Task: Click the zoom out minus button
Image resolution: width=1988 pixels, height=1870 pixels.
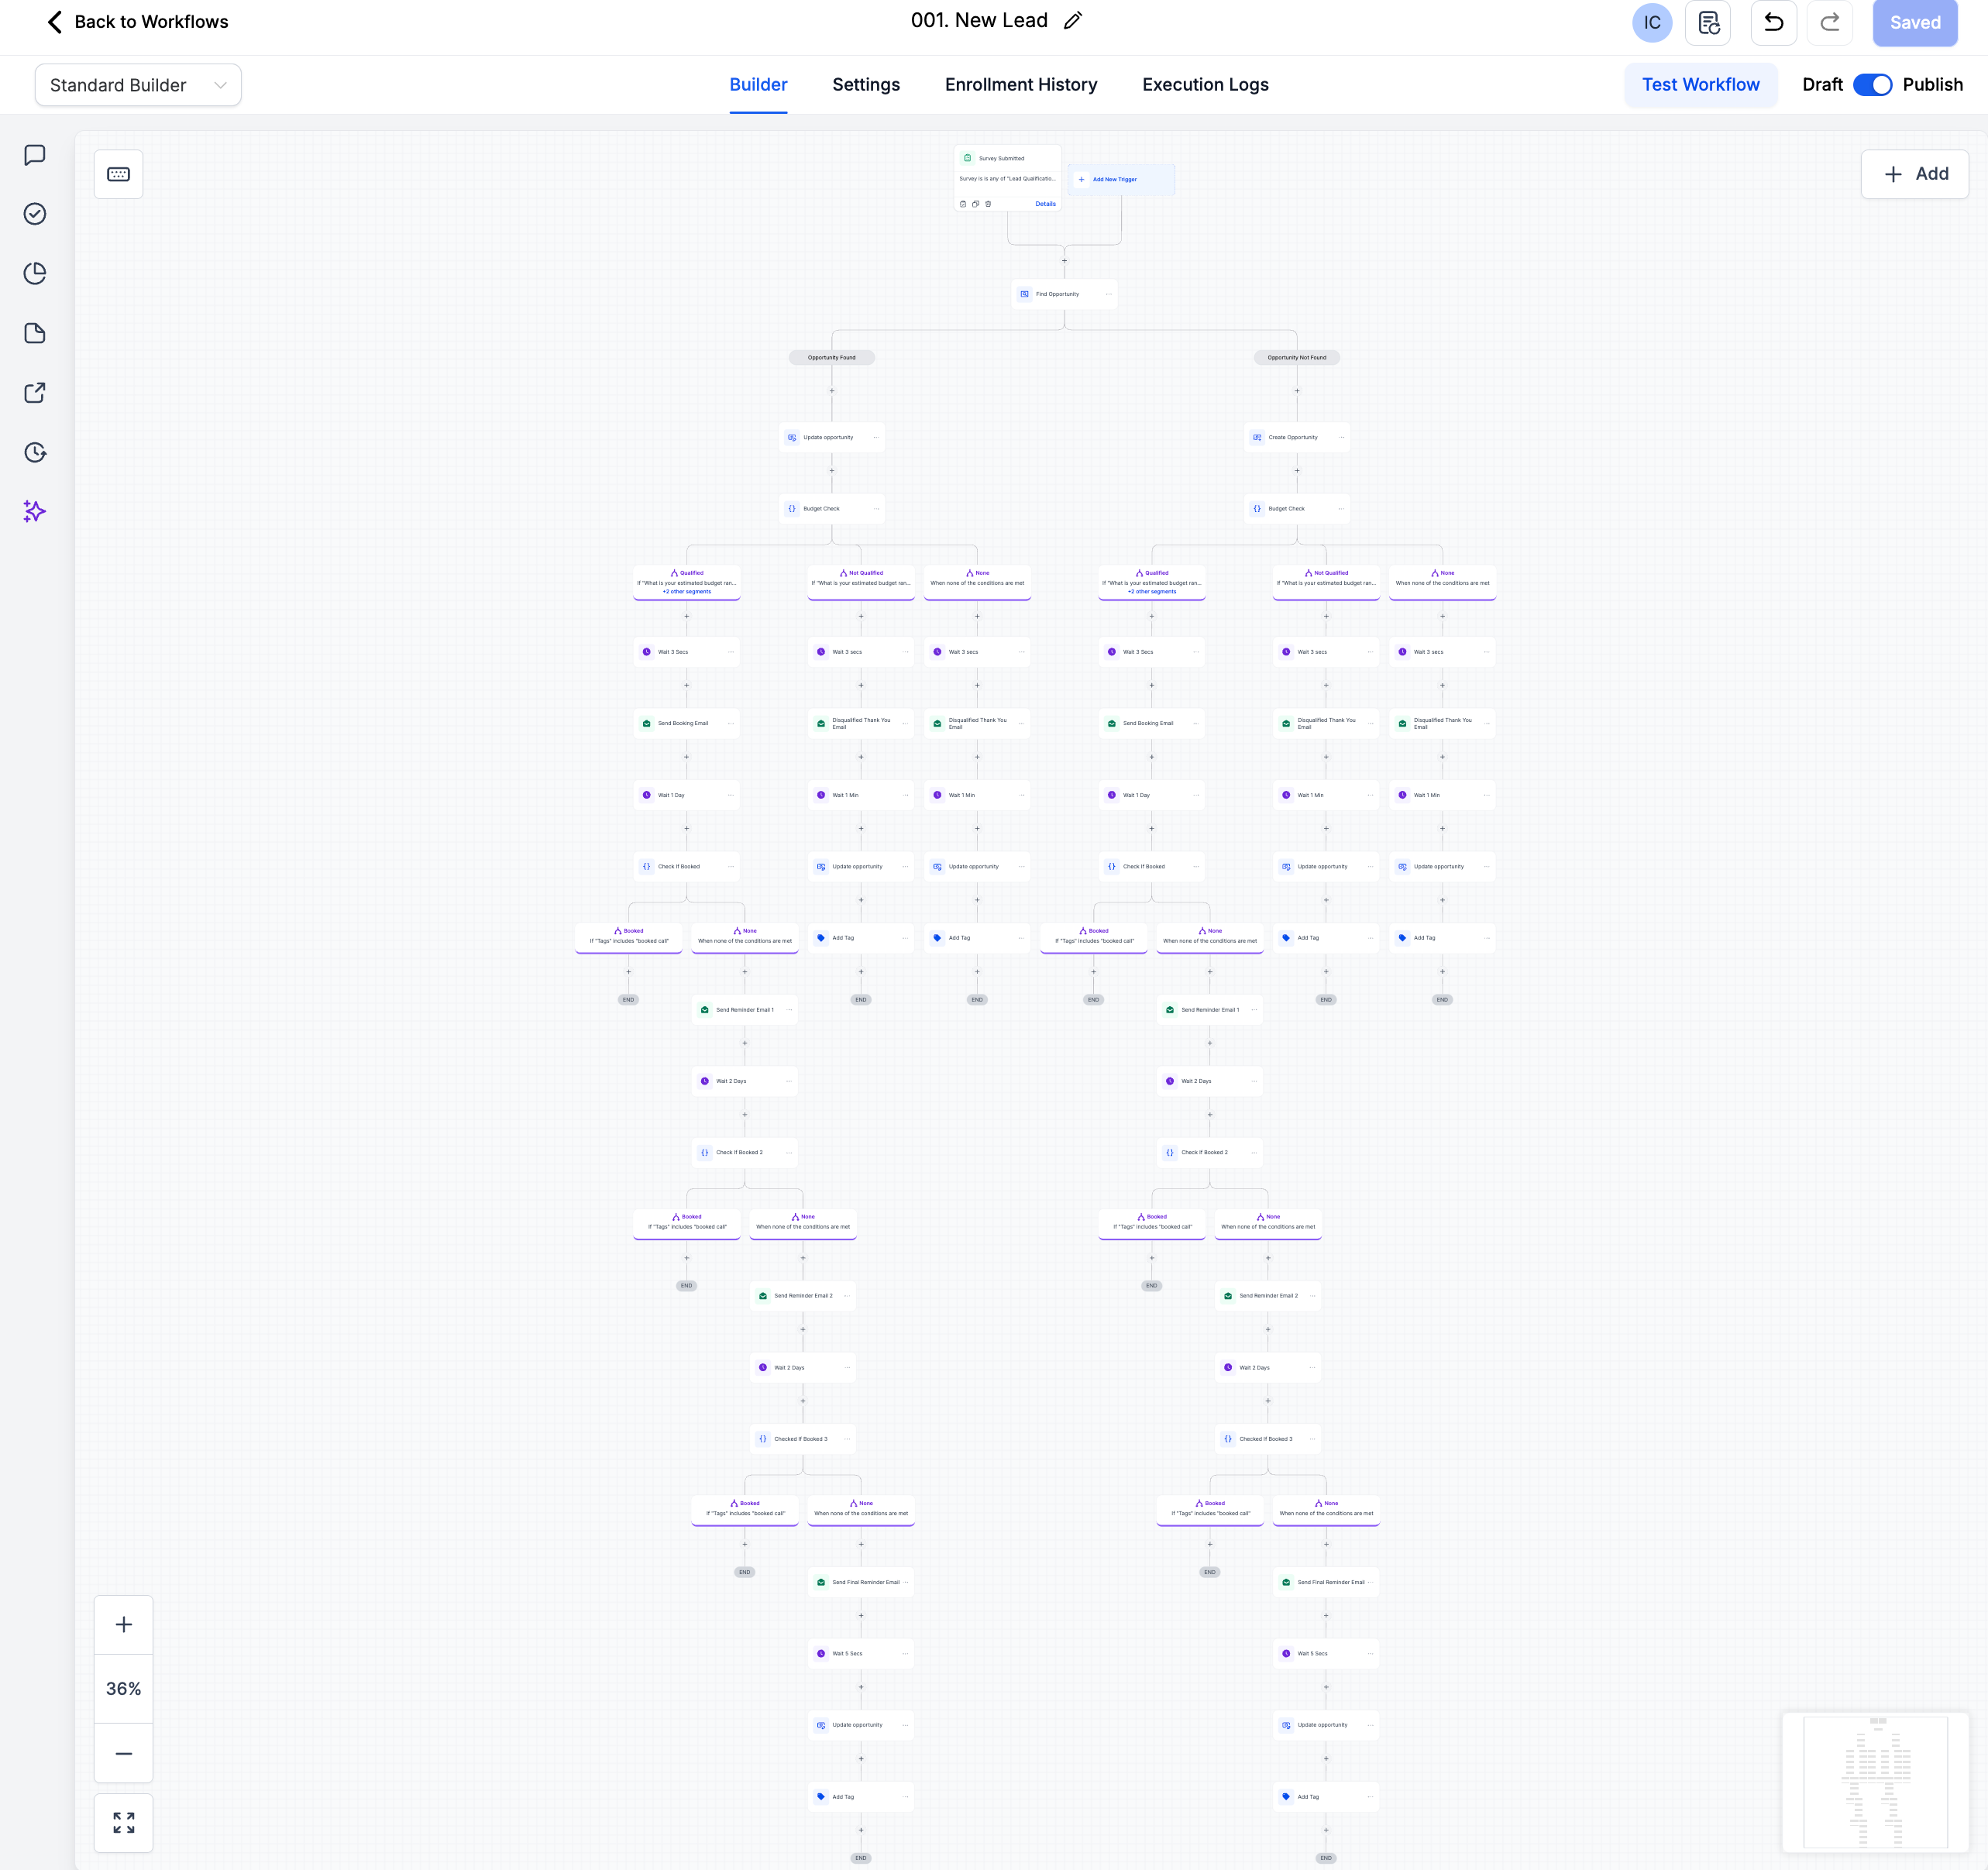Action: click(123, 1753)
